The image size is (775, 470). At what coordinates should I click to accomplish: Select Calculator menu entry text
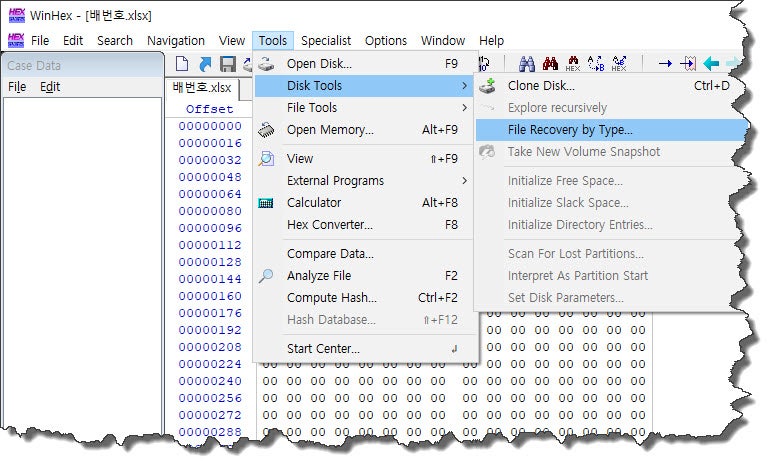pyautogui.click(x=314, y=203)
